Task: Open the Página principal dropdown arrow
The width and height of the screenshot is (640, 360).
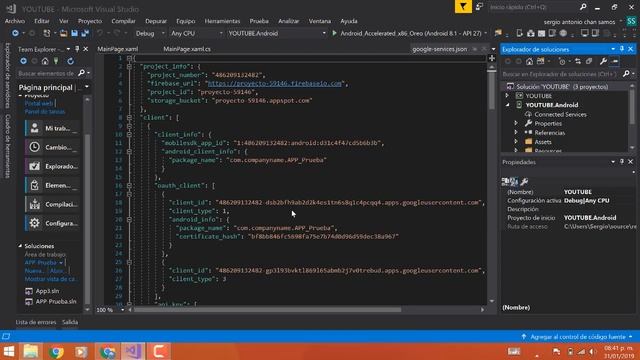Action: [x=87, y=87]
